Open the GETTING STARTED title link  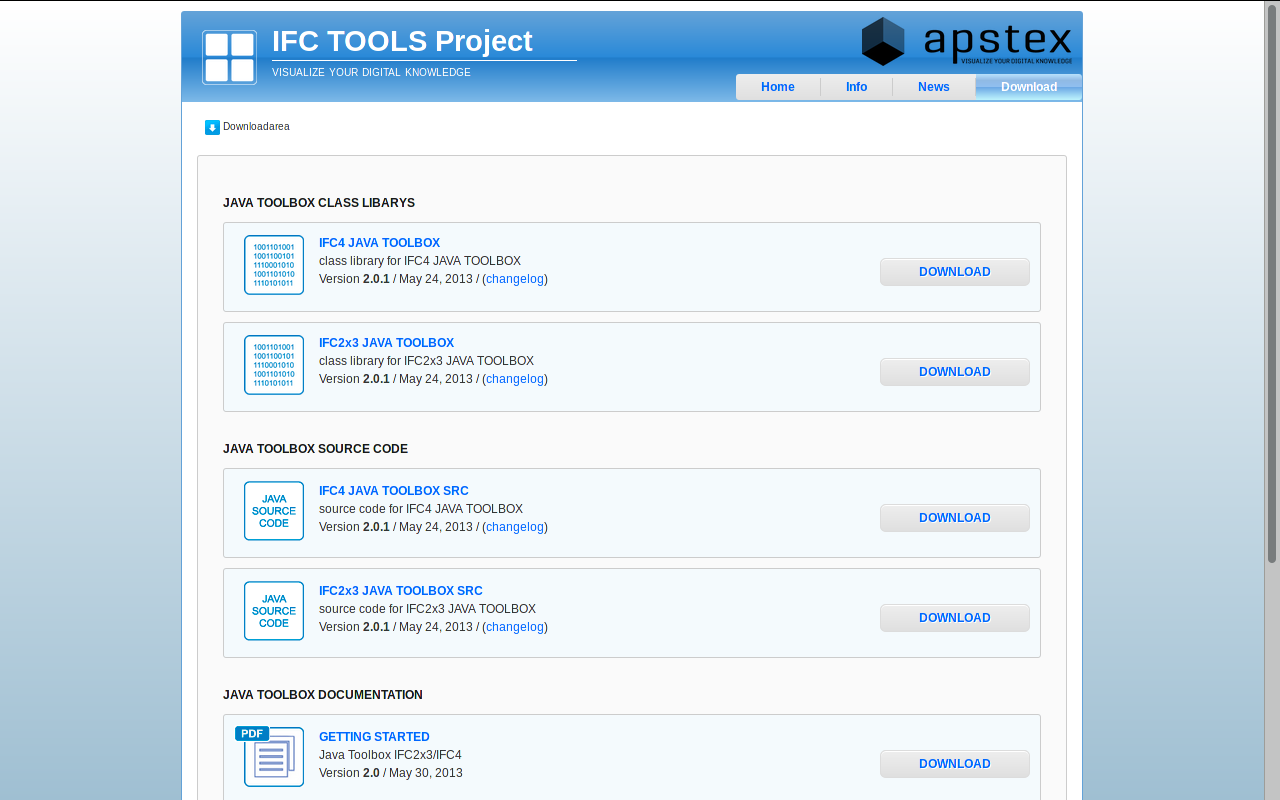374,737
